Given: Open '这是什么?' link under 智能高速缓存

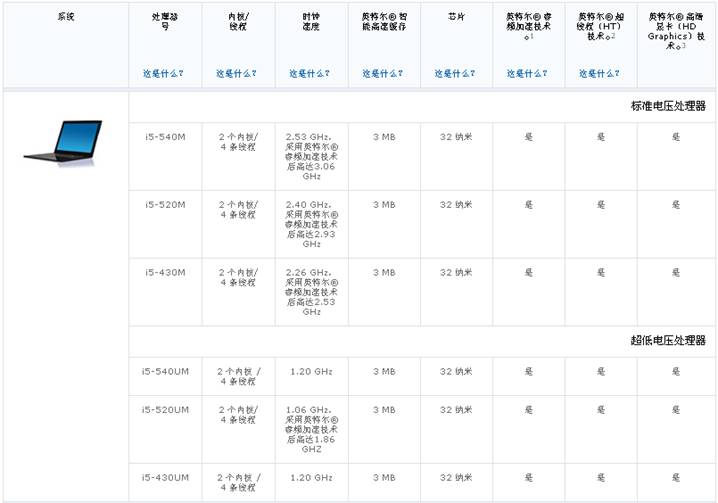Looking at the screenshot, I should [383, 73].
